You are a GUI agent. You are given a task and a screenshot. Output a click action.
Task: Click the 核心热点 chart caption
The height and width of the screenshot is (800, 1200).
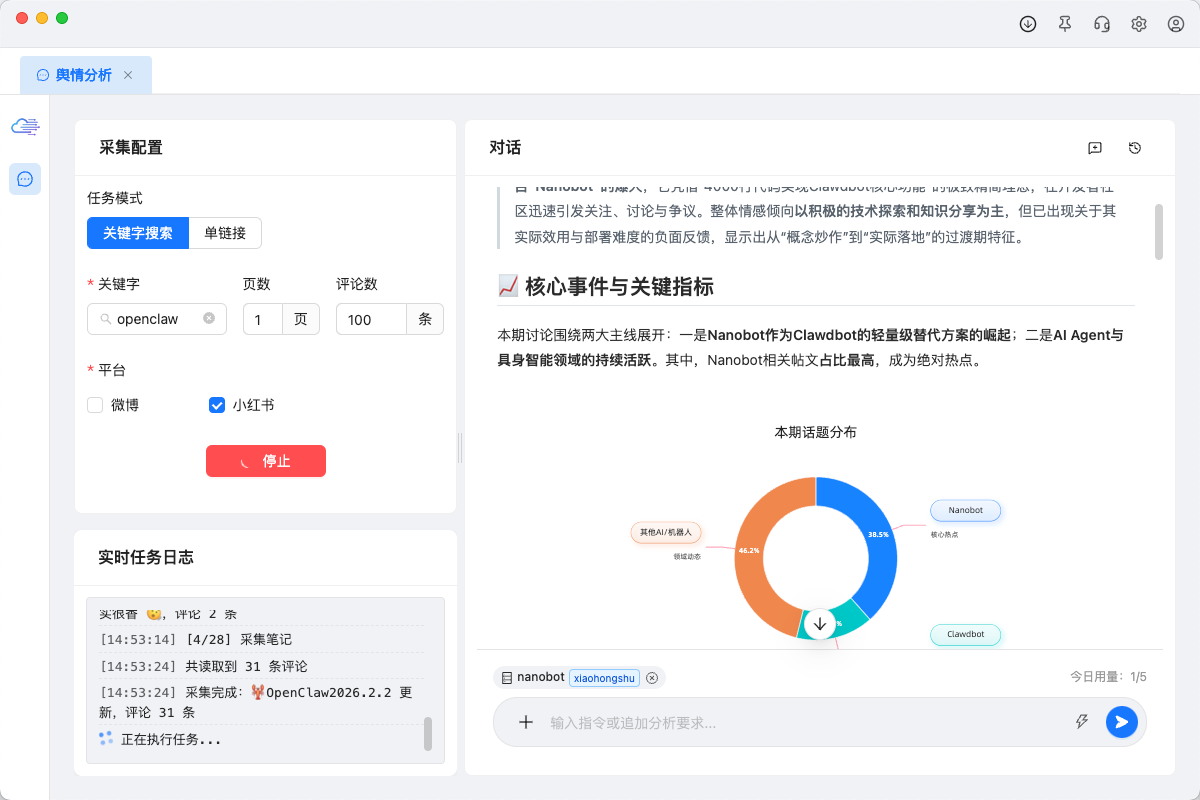(x=944, y=534)
